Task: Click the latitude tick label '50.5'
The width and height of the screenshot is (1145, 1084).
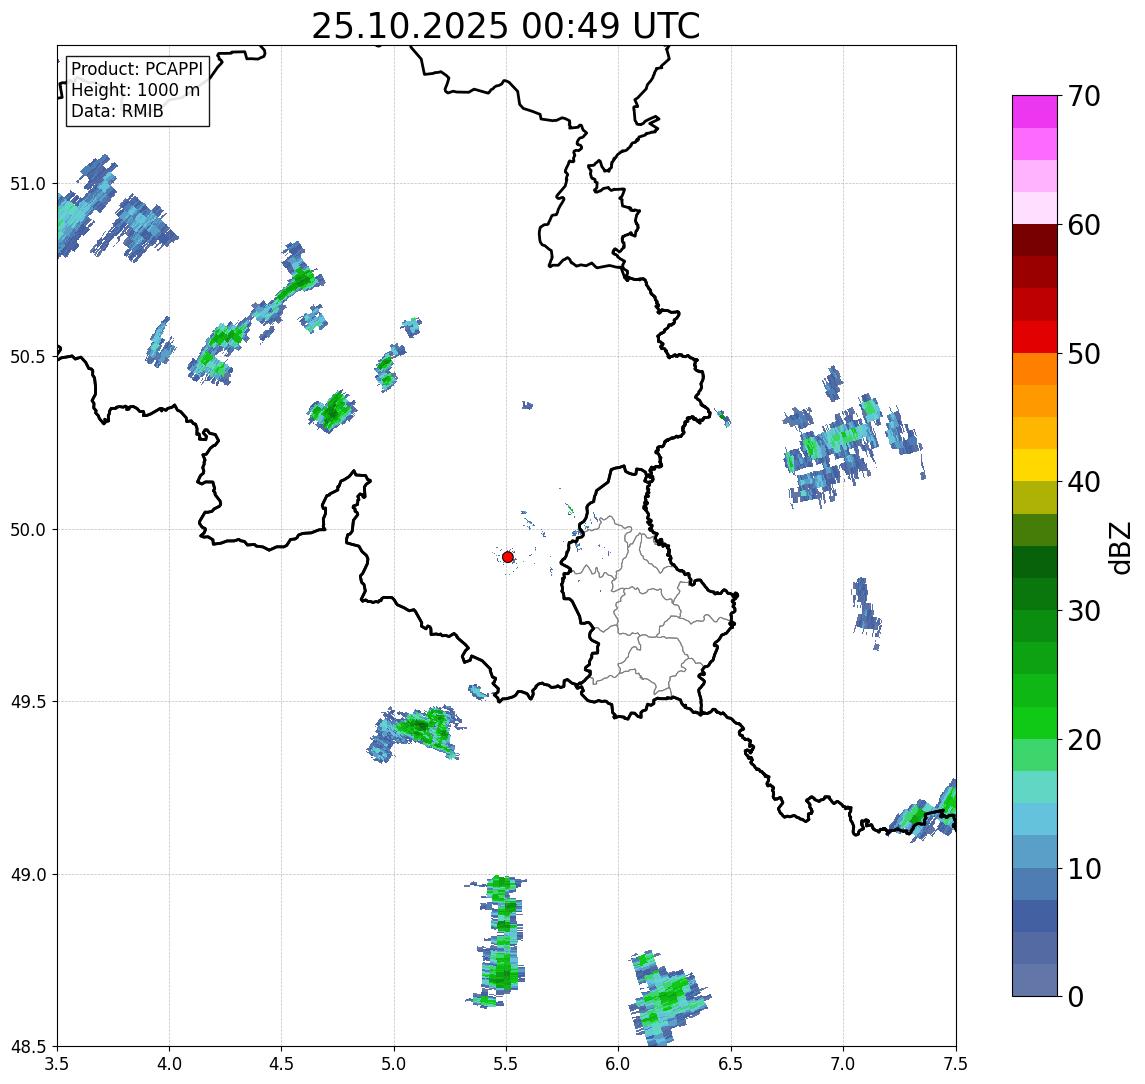Action: 28,357
